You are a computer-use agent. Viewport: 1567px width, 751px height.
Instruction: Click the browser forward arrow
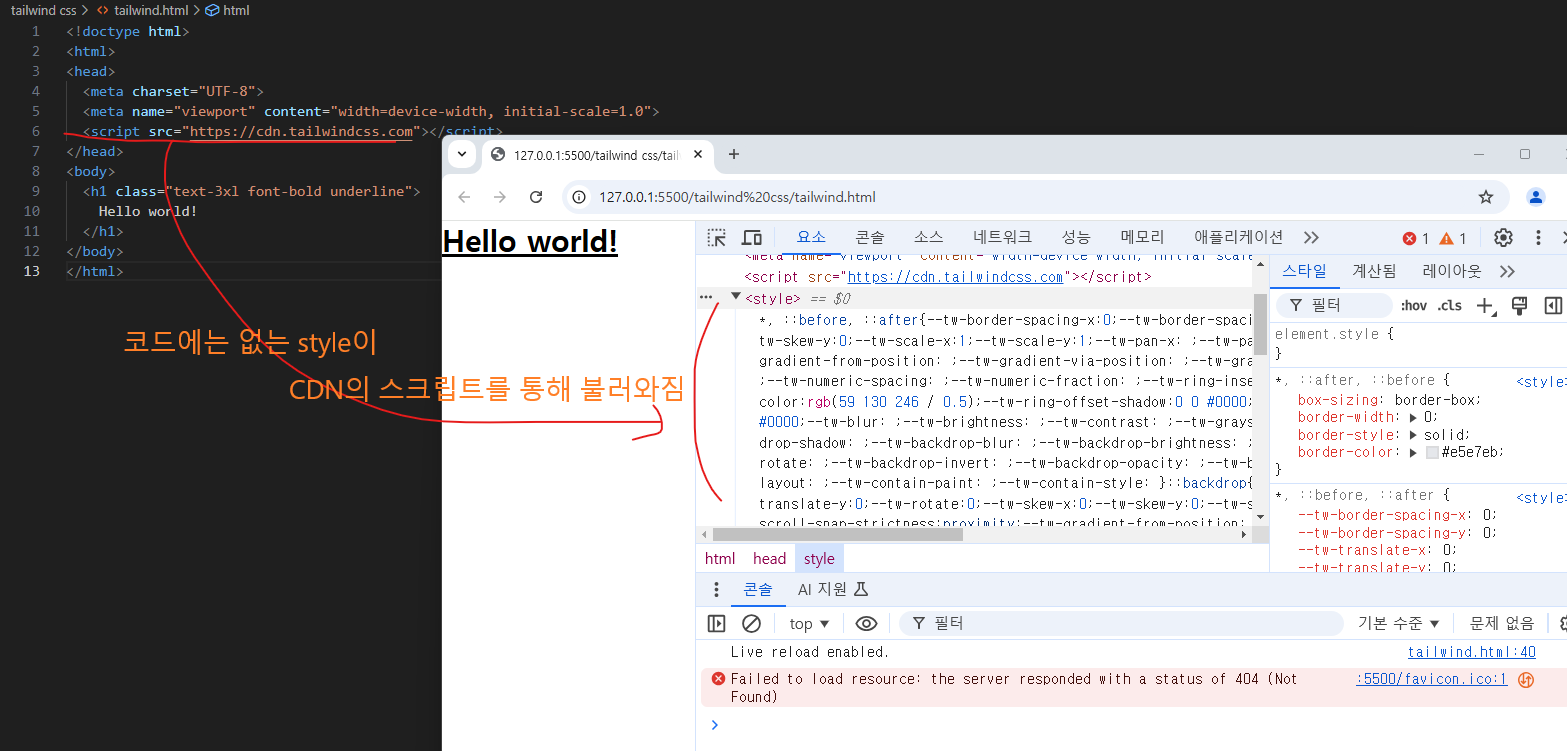pyautogui.click(x=500, y=197)
